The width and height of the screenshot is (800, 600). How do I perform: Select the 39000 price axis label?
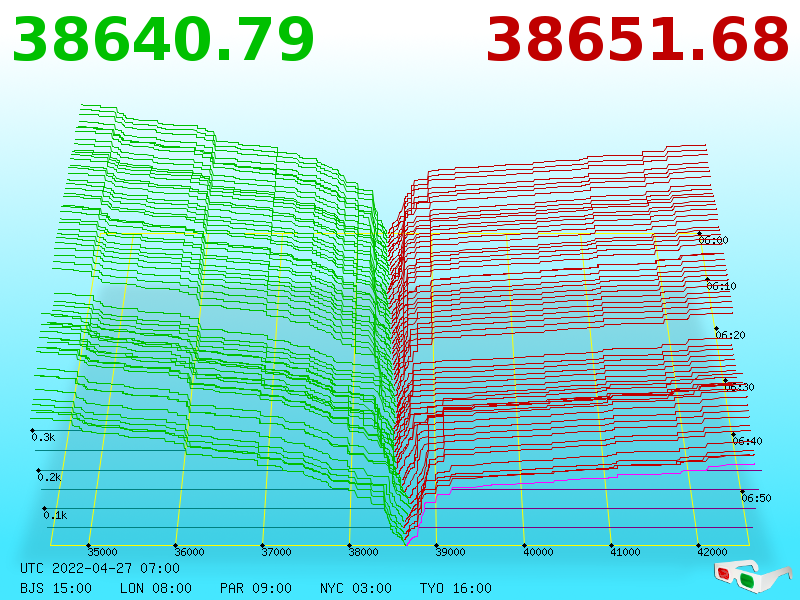coord(450,552)
